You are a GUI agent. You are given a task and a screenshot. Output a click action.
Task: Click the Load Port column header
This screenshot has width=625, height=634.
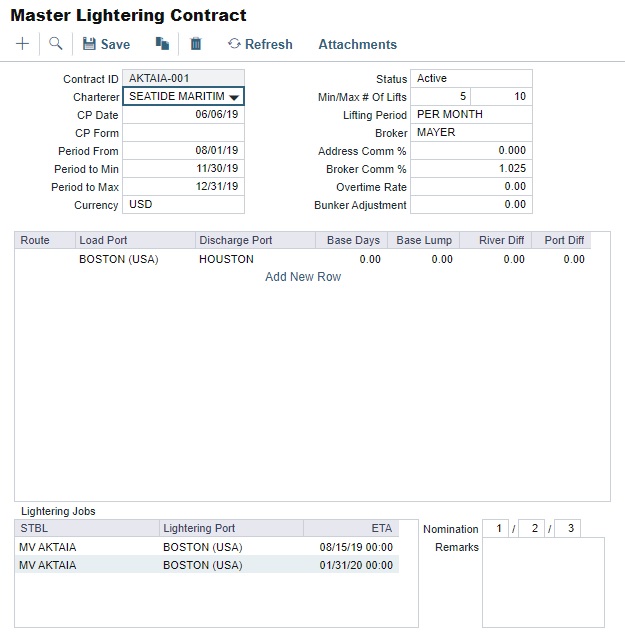coord(134,241)
